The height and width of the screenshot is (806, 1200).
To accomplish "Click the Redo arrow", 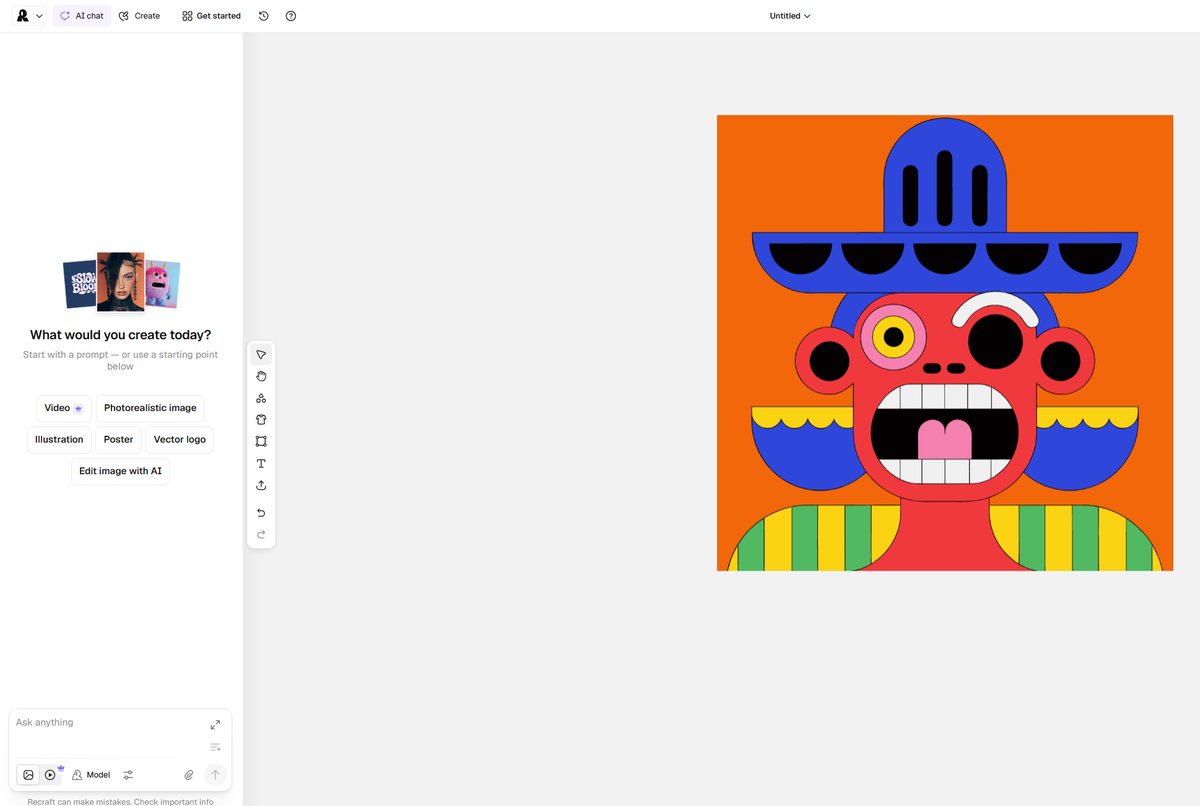I will (261, 535).
